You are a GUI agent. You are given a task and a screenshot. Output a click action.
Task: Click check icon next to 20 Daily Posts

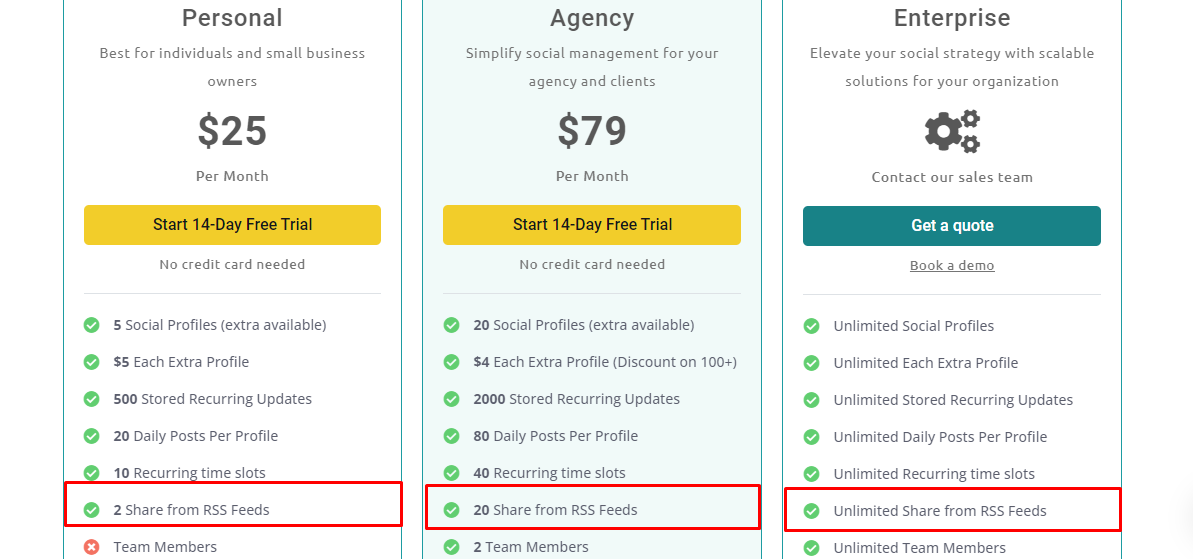click(91, 436)
